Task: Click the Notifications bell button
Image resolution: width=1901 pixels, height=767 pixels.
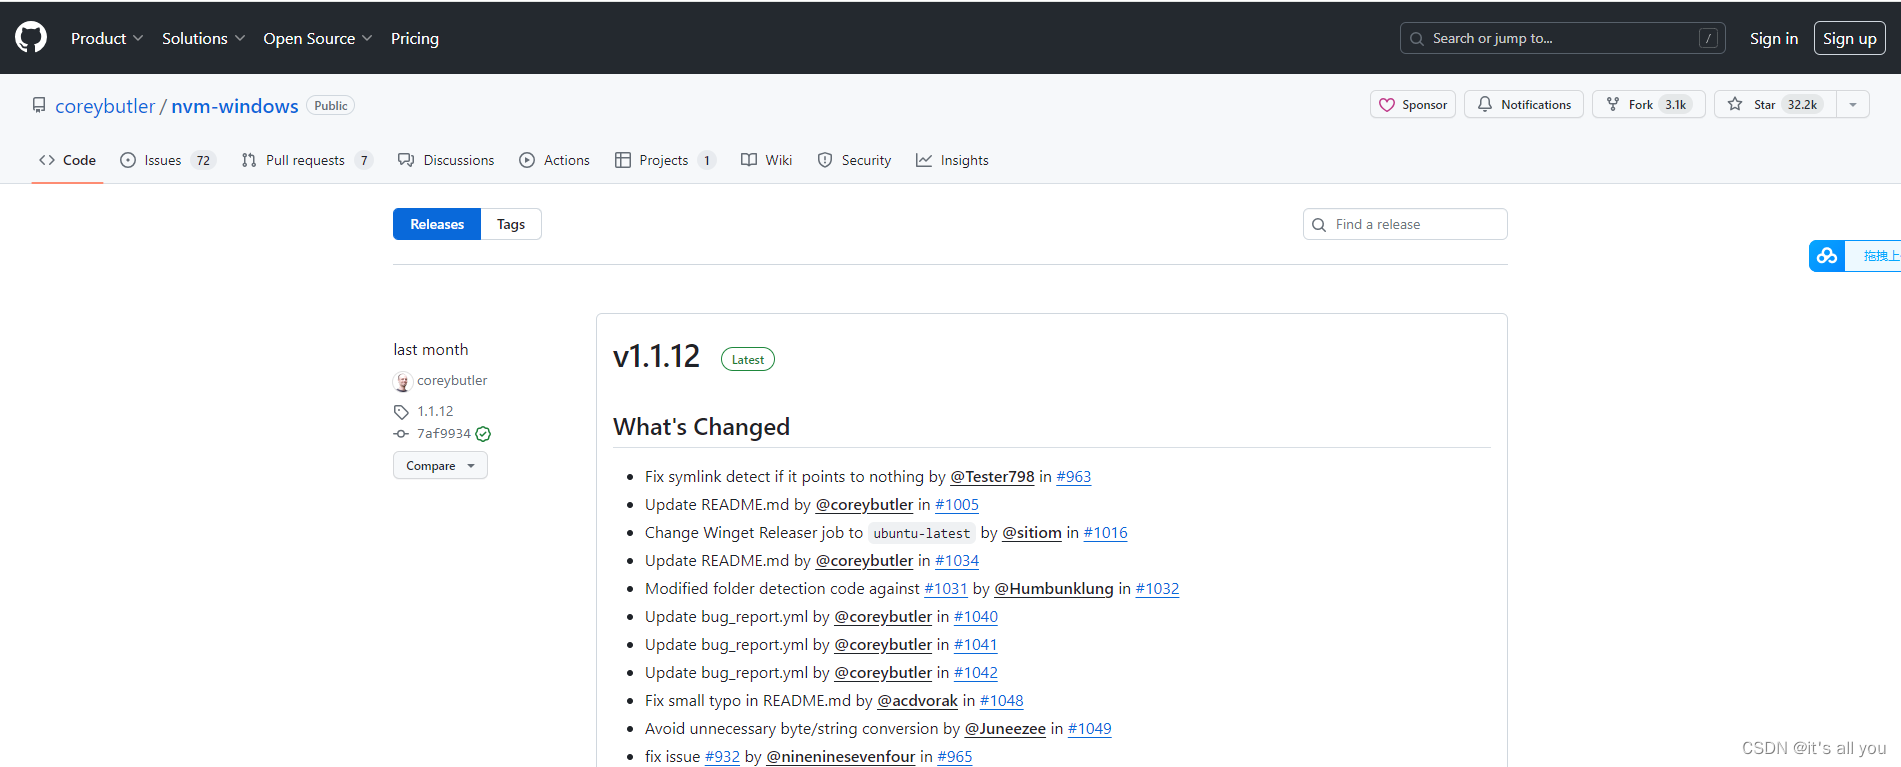Action: point(1523,104)
